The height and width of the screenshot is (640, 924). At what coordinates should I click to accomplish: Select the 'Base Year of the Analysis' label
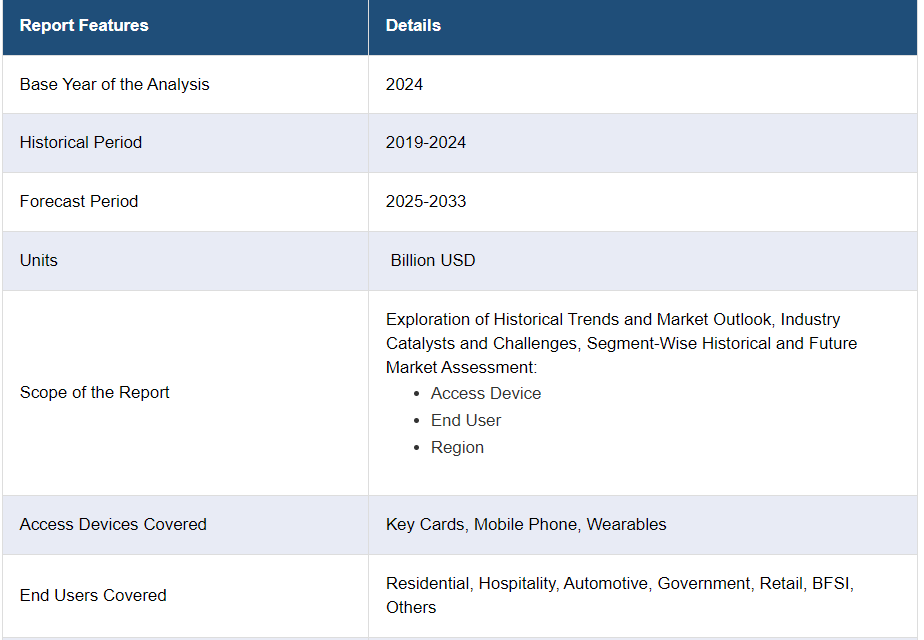(x=114, y=84)
